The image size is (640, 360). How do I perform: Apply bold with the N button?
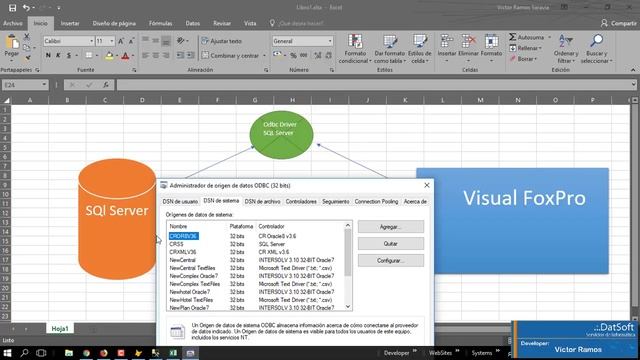pyautogui.click(x=48, y=55)
